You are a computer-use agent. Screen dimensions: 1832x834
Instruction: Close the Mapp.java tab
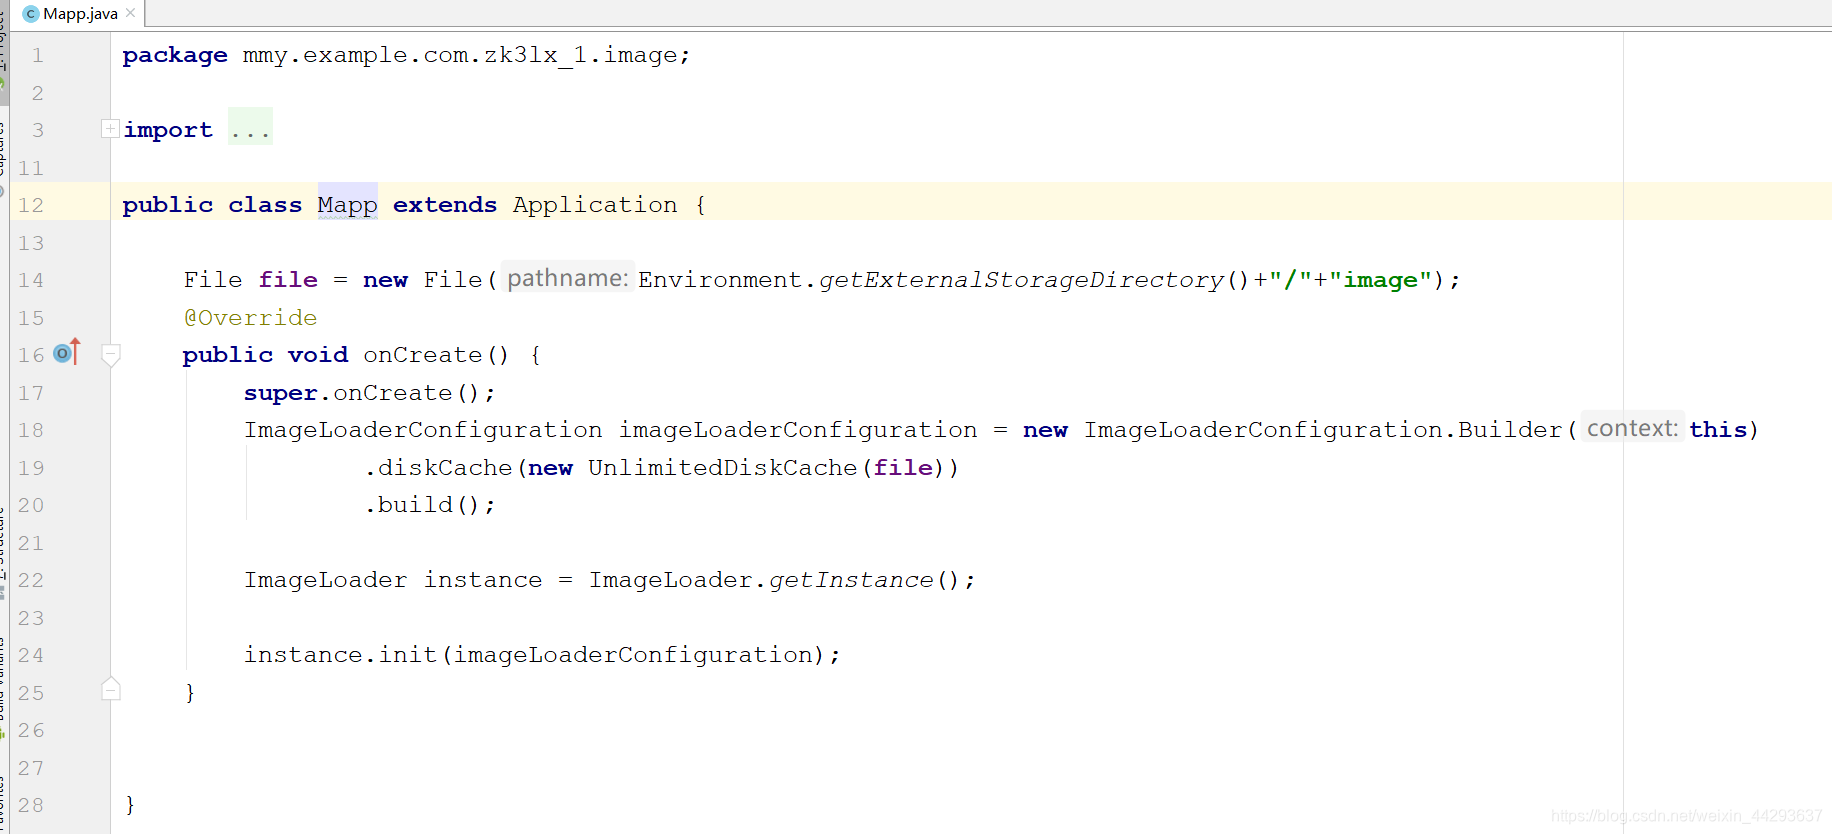[131, 13]
